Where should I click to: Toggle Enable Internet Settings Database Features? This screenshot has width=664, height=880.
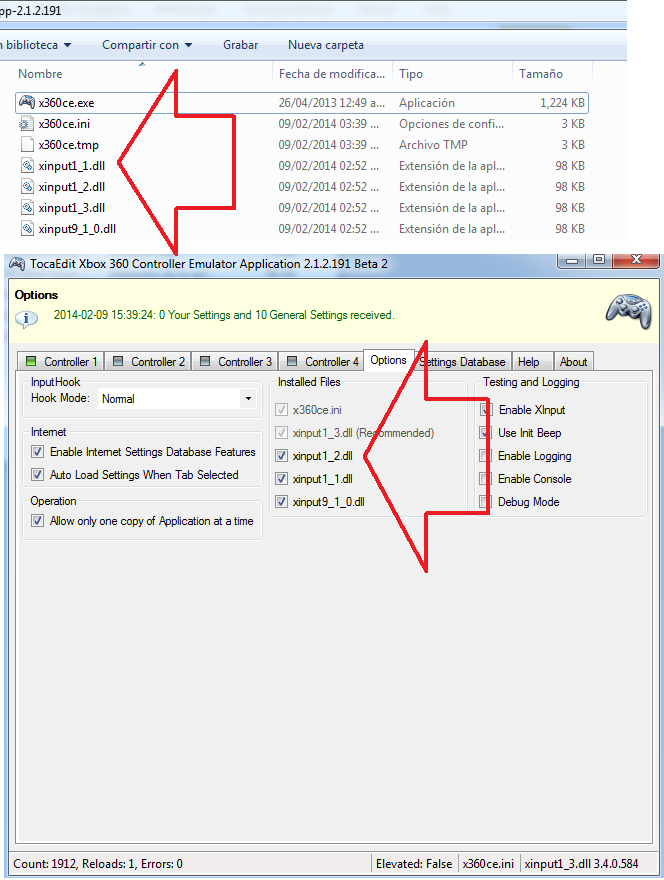click(x=38, y=452)
